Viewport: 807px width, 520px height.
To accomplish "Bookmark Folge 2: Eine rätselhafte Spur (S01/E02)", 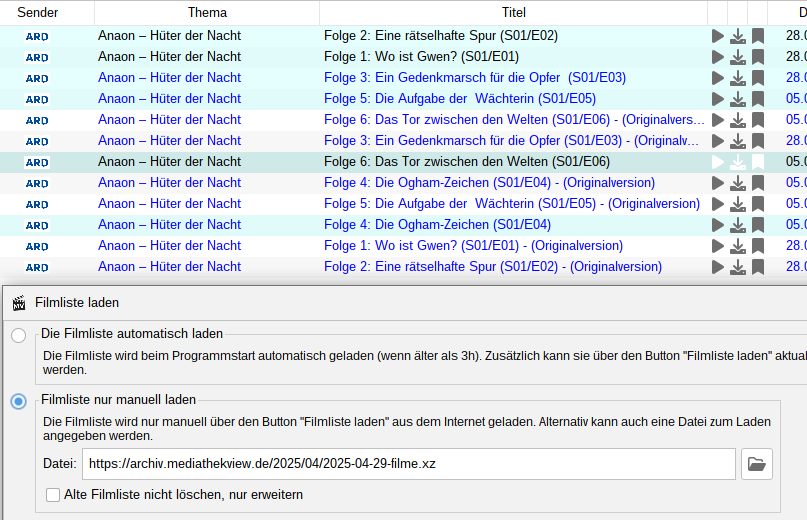I will point(758,36).
